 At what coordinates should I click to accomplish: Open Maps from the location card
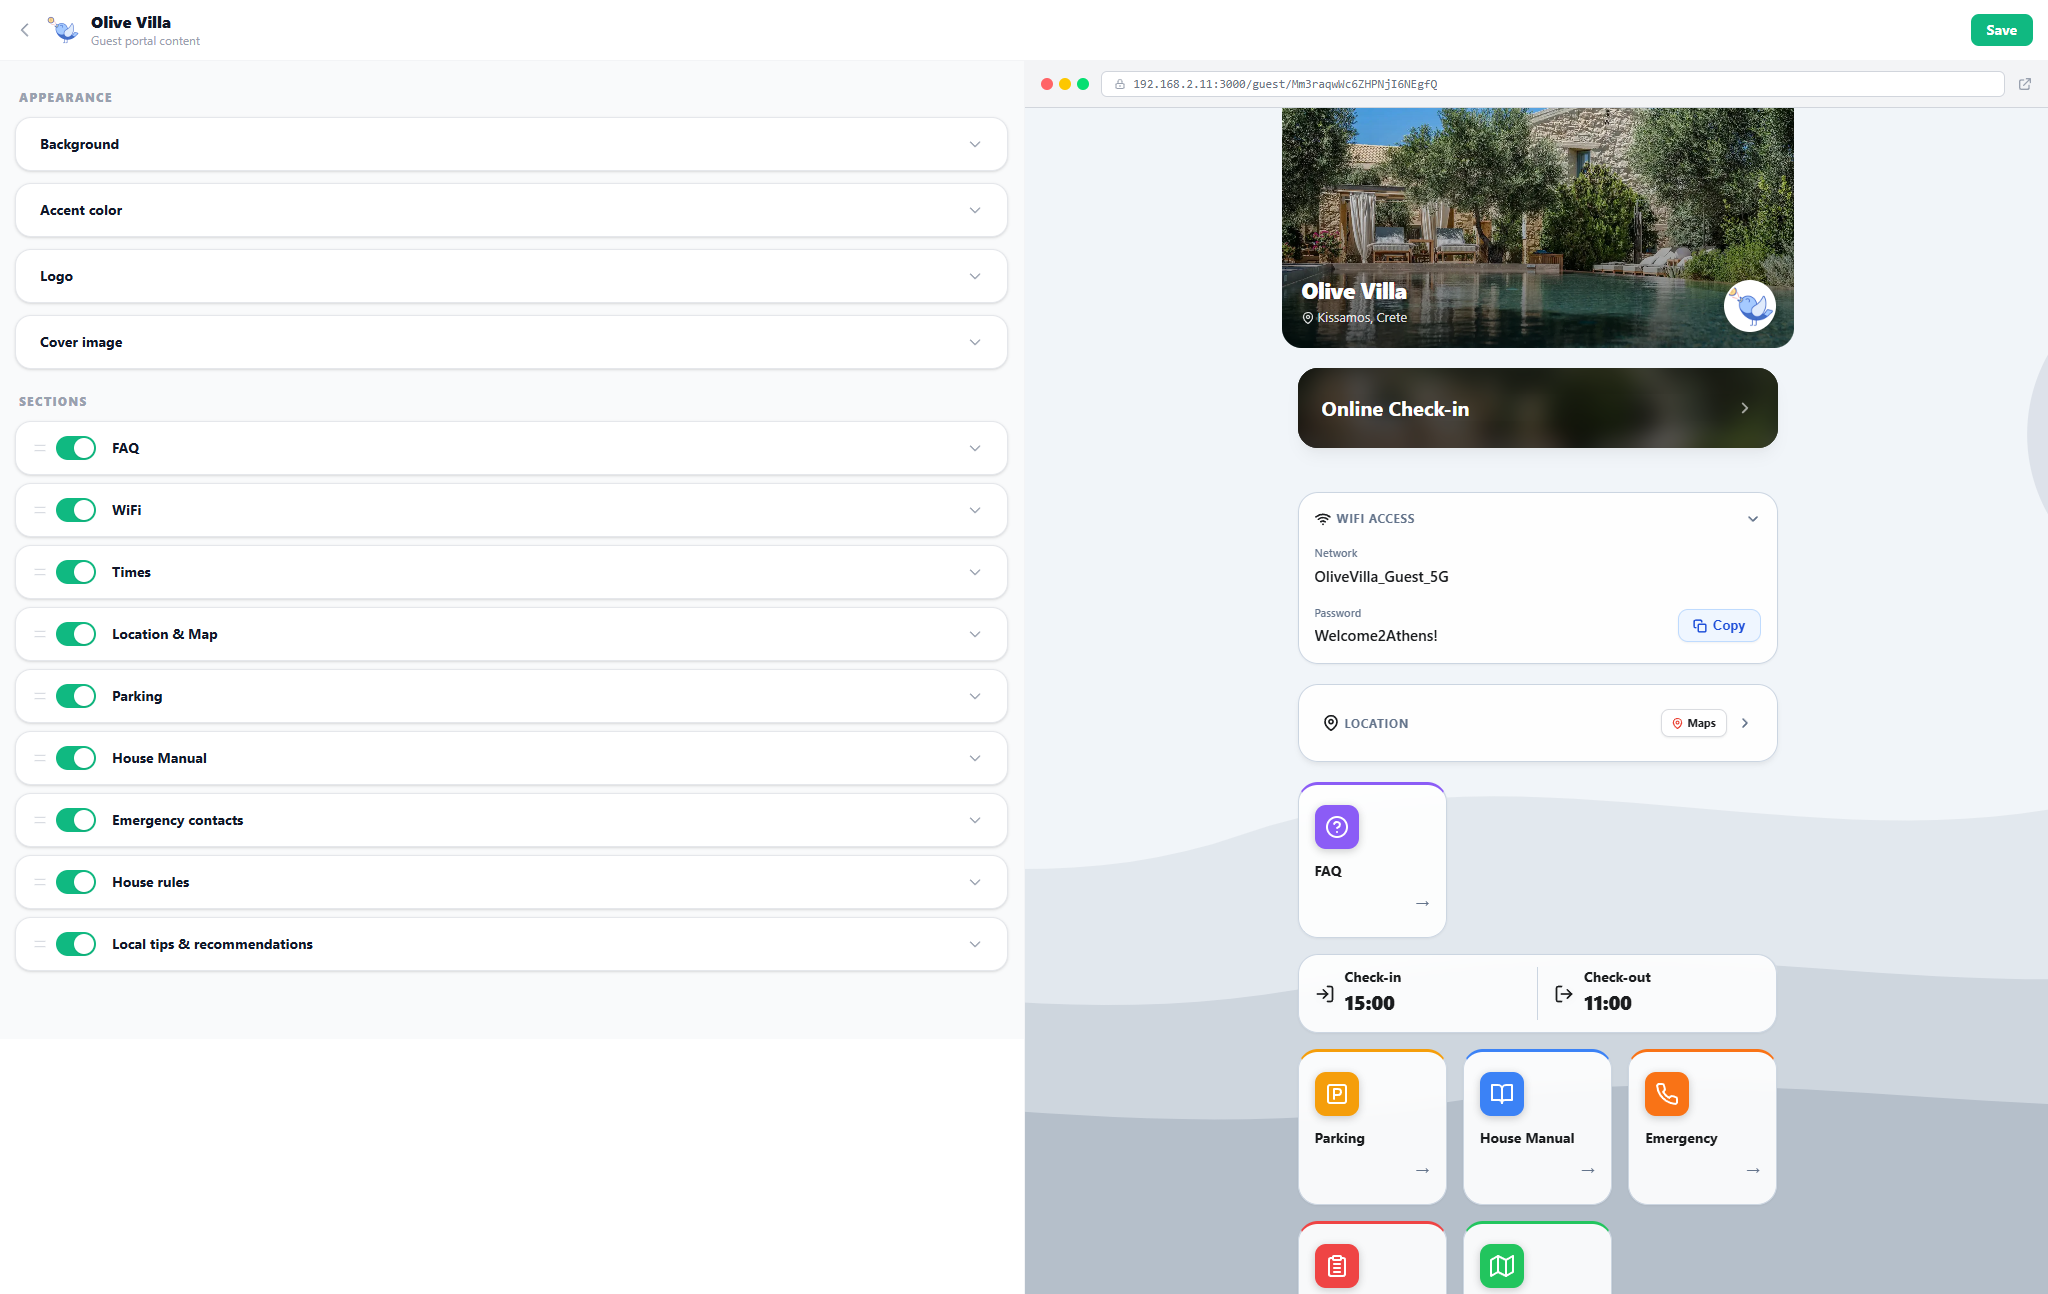1694,723
